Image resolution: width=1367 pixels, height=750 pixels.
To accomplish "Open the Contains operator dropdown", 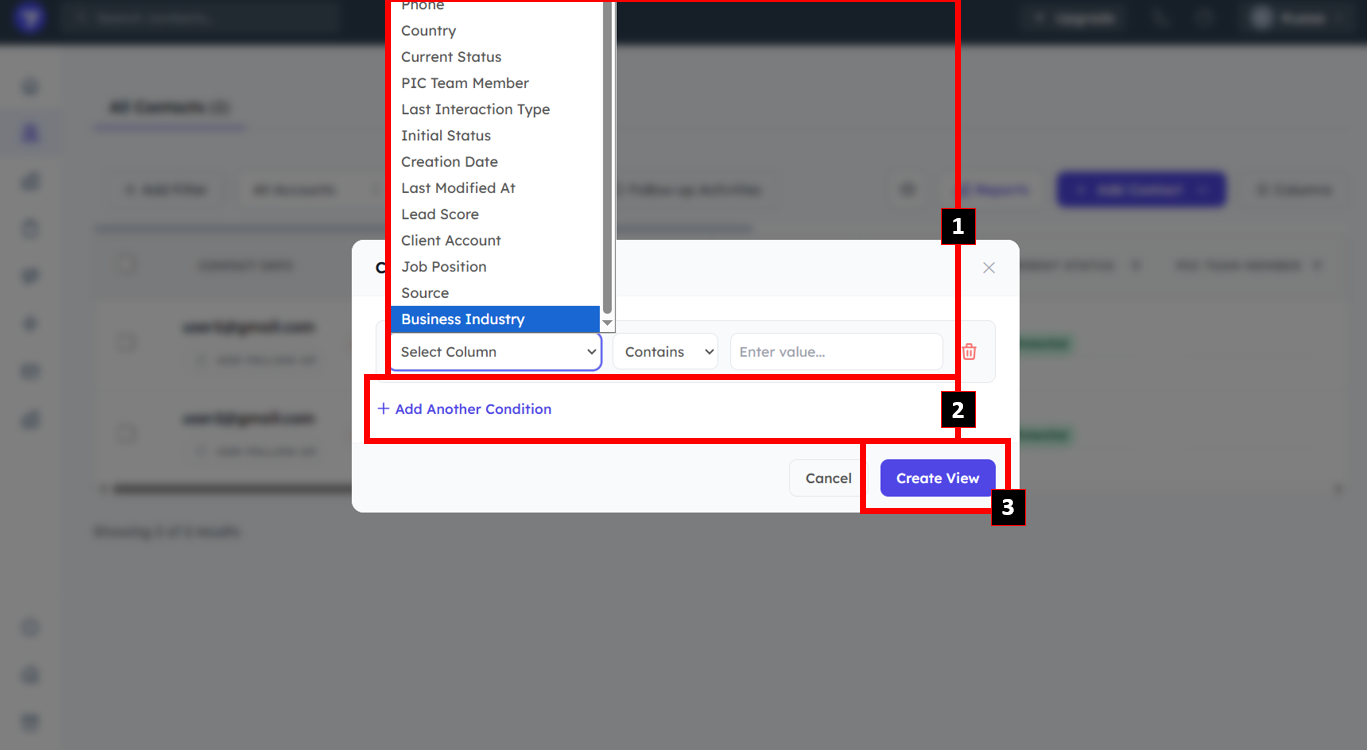I will [x=665, y=352].
